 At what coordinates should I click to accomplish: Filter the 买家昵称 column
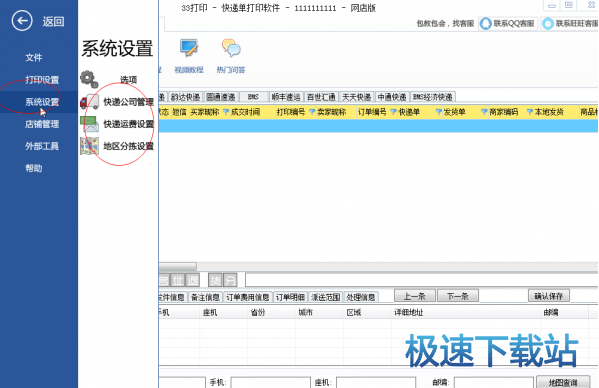click(226, 112)
